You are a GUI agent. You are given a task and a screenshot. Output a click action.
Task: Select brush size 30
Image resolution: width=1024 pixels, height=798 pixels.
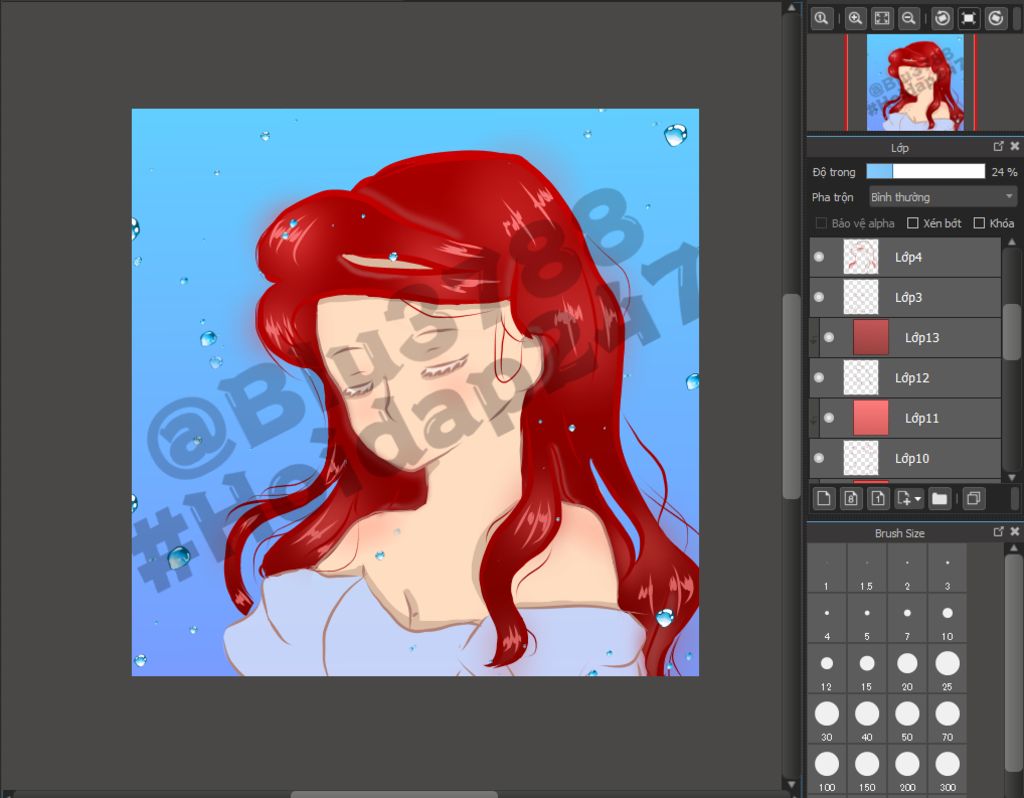pos(826,720)
